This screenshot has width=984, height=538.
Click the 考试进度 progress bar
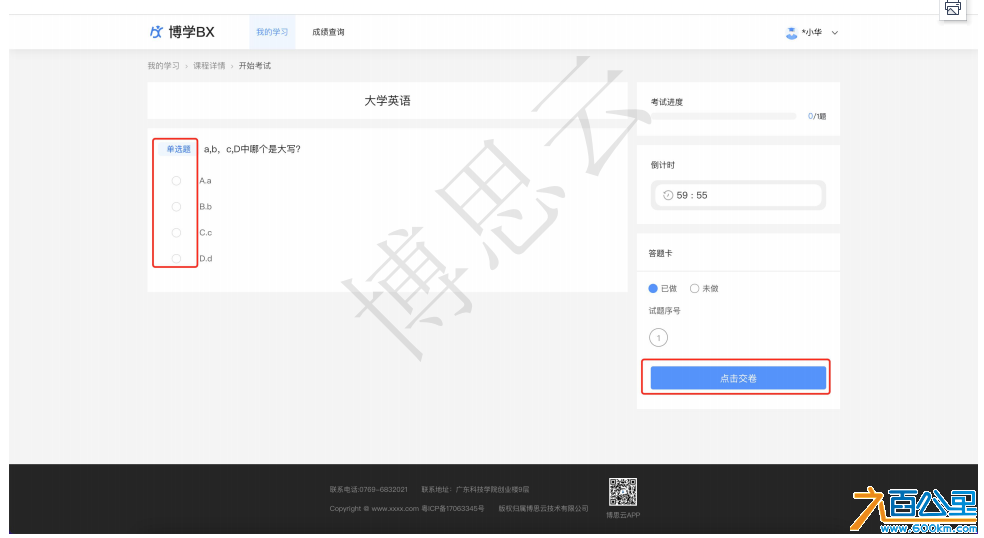click(724, 116)
